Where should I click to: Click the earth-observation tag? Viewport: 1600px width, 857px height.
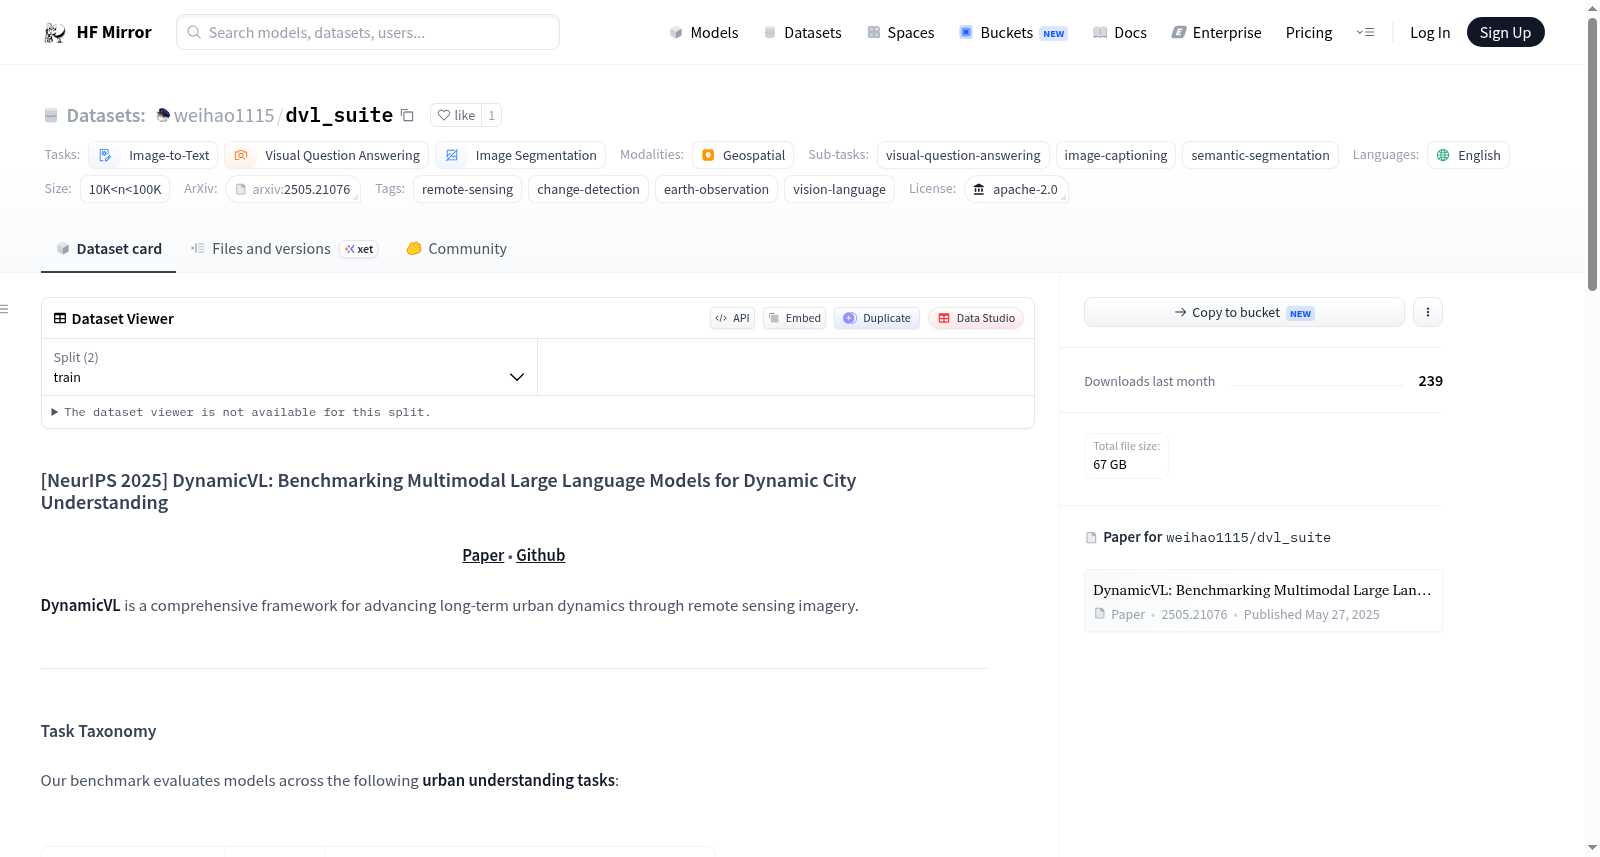[x=716, y=189]
